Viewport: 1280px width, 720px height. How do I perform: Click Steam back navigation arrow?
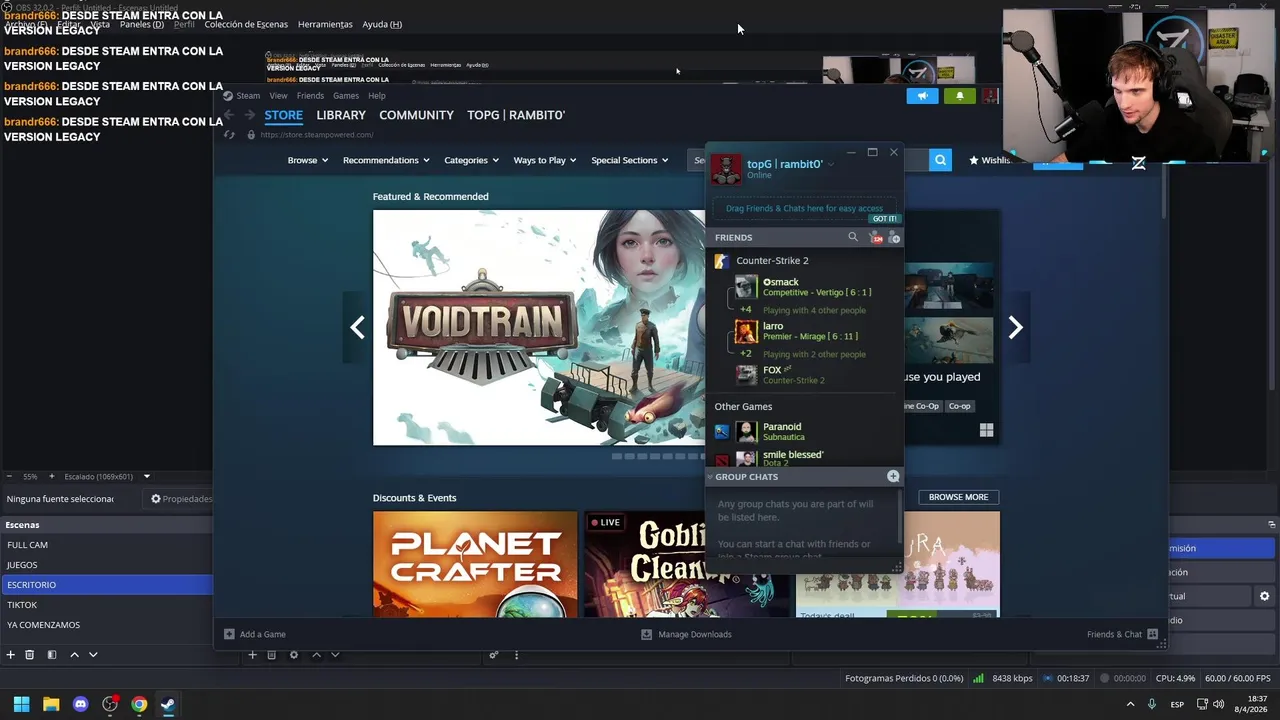(x=229, y=115)
